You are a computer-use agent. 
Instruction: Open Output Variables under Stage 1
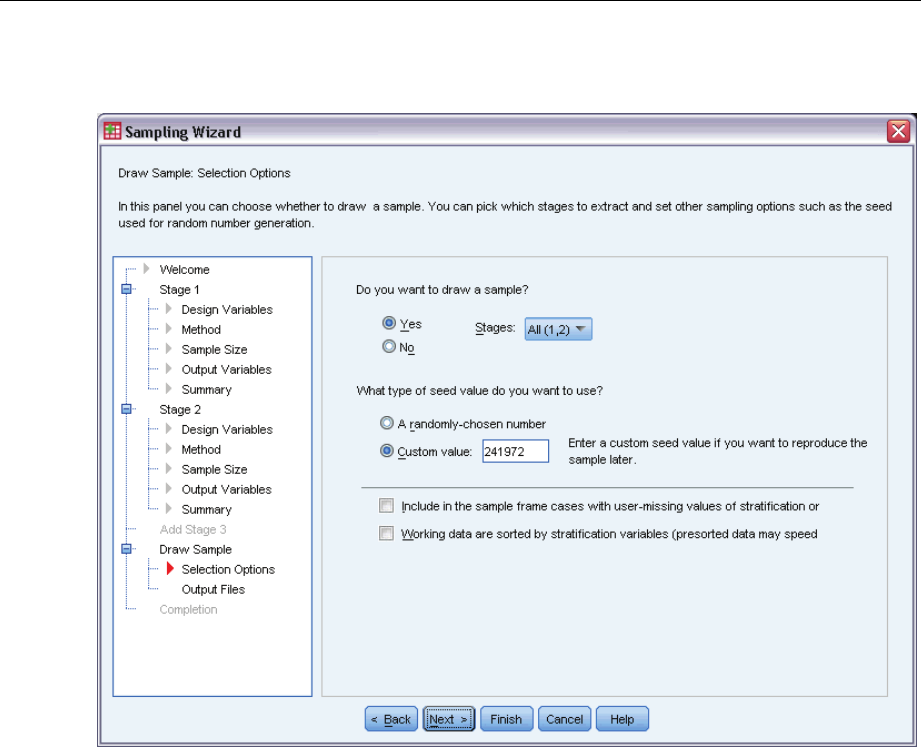(226, 369)
